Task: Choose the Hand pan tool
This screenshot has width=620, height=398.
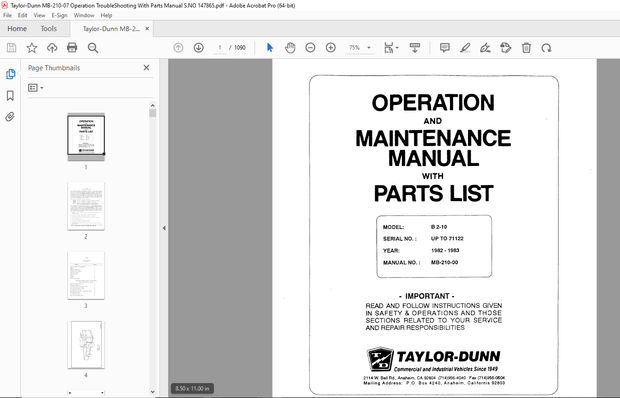Action: (x=290, y=48)
